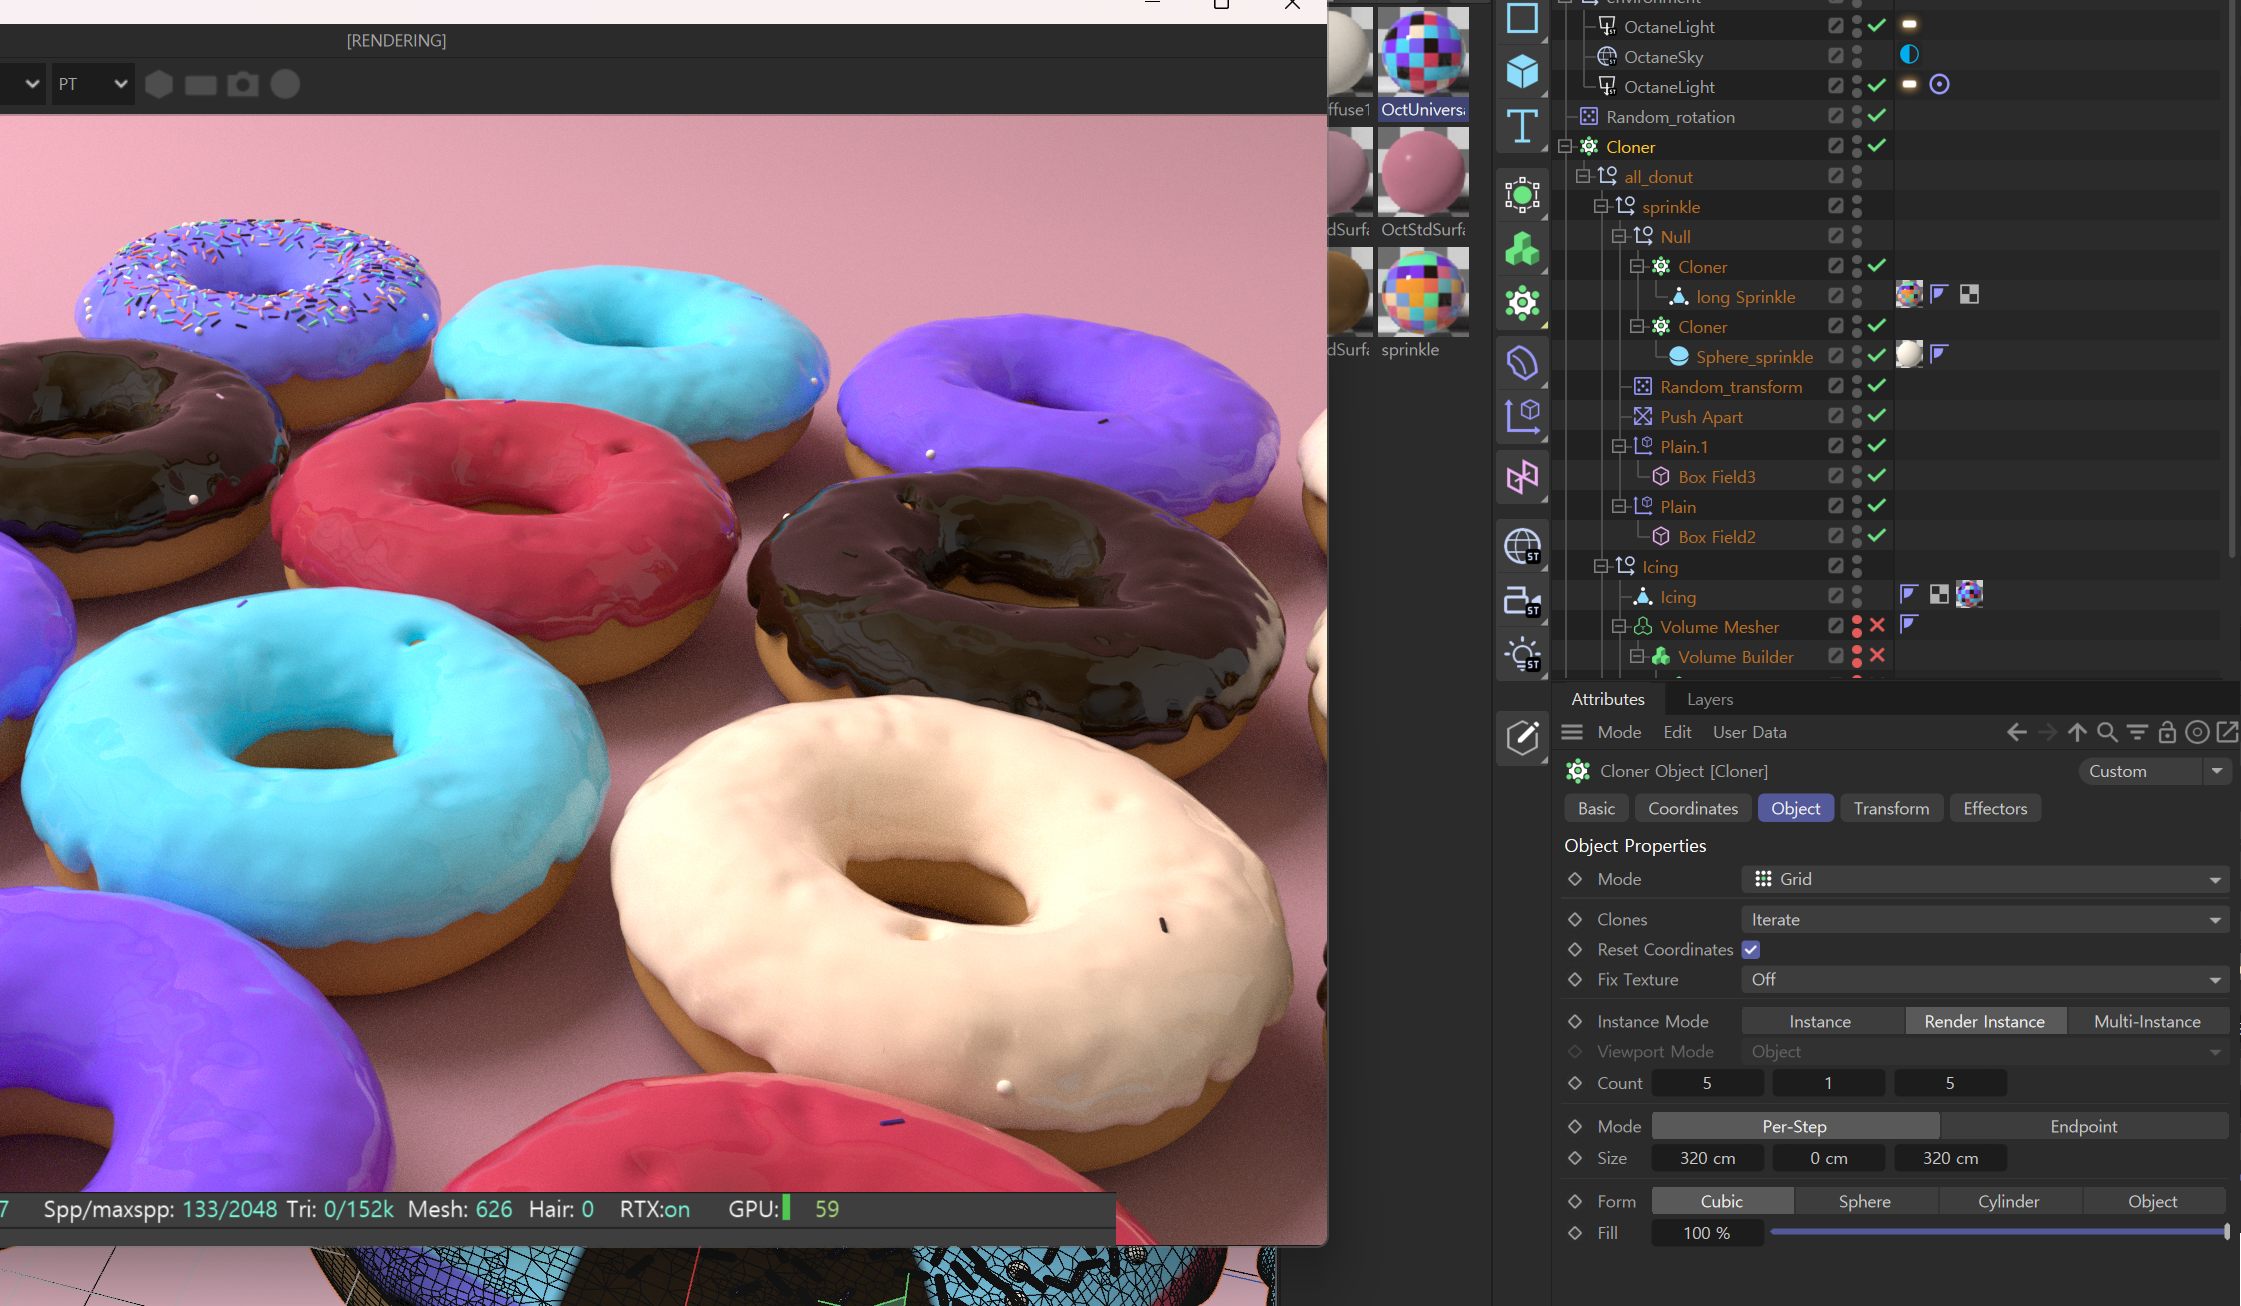The width and height of the screenshot is (2241, 1306).
Task: Click the target tag on second OctaneLight
Action: pyautogui.click(x=1939, y=85)
